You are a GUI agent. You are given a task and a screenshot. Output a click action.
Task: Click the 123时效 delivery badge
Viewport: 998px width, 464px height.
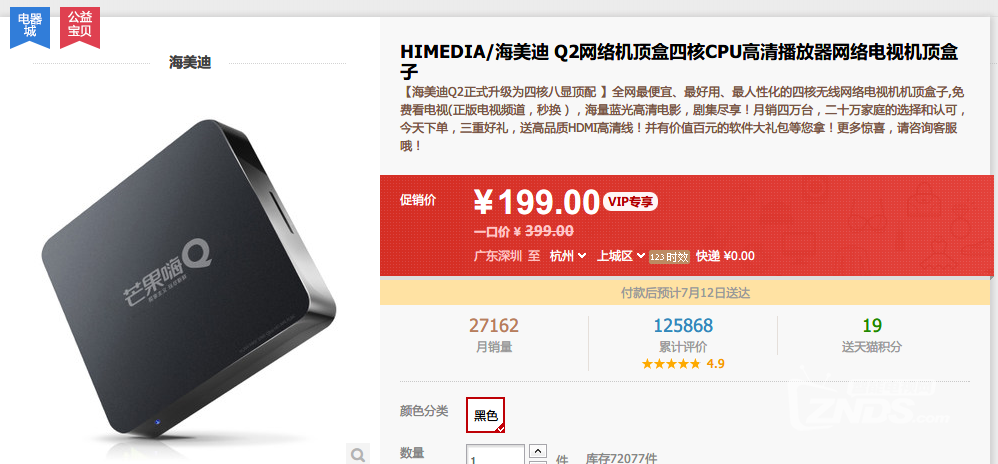(x=669, y=257)
